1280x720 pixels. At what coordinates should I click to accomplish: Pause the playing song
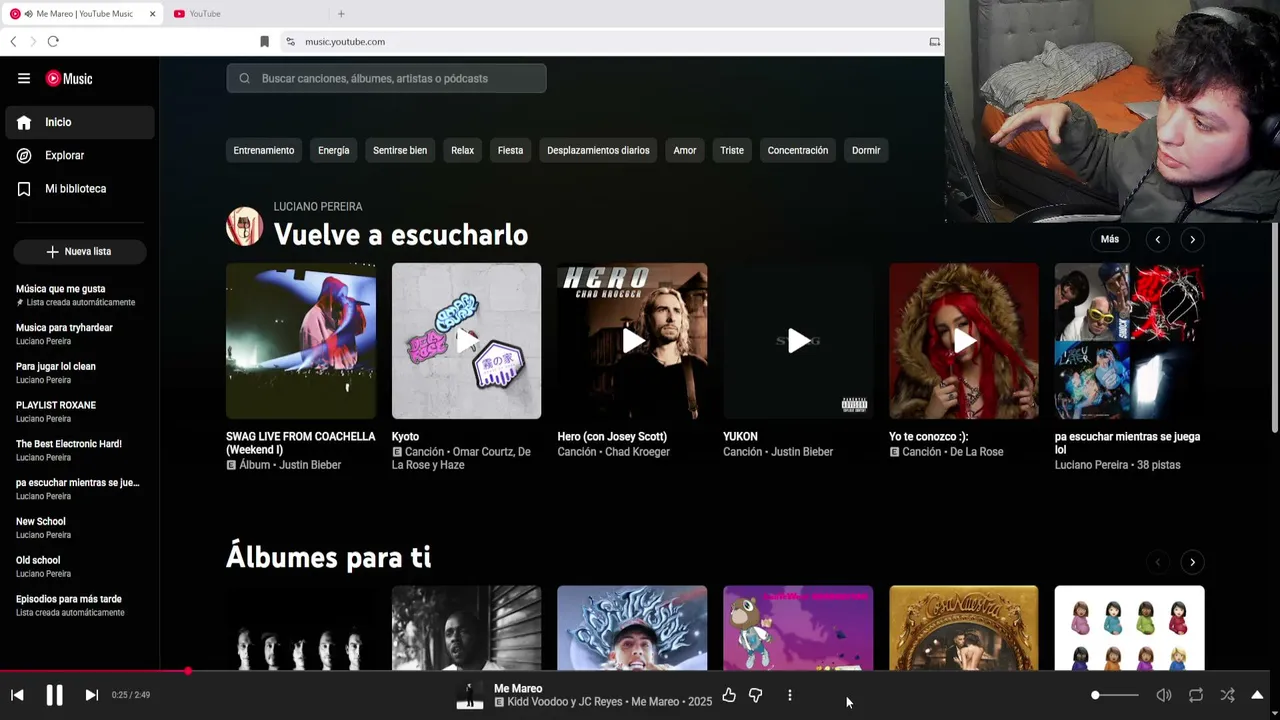pyautogui.click(x=54, y=695)
